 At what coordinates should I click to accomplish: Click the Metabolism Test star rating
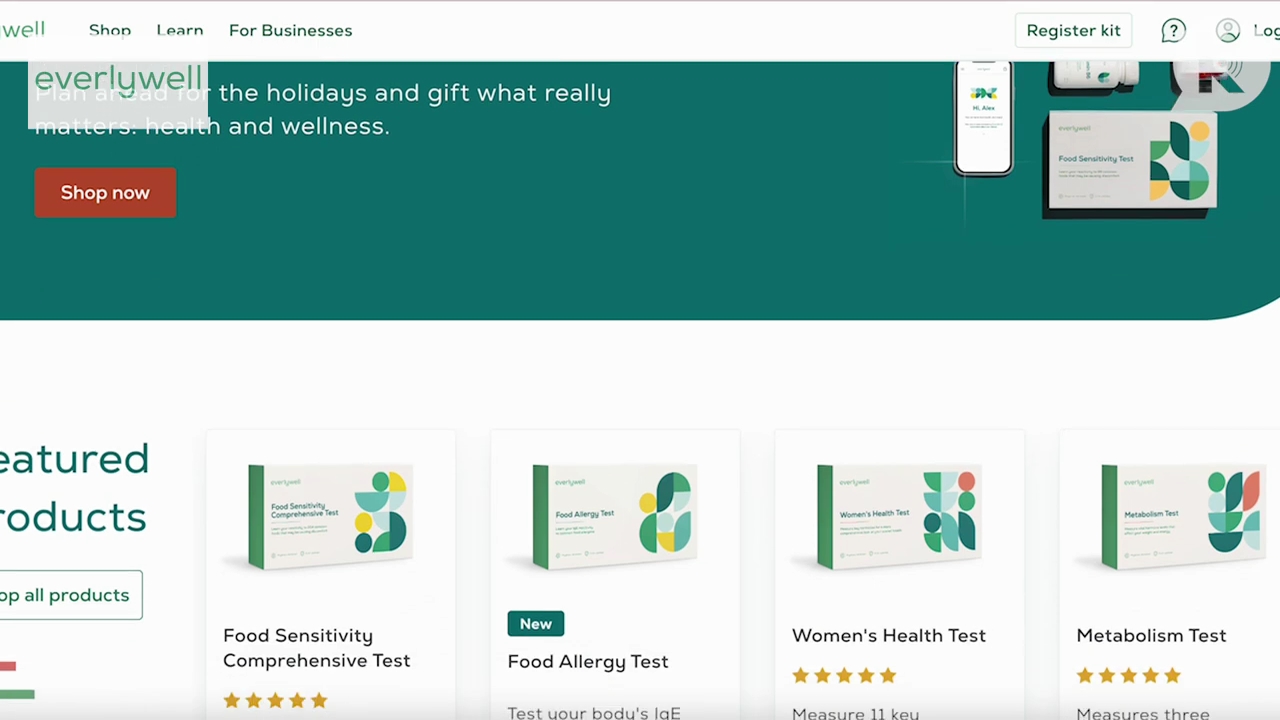pyautogui.click(x=1129, y=676)
